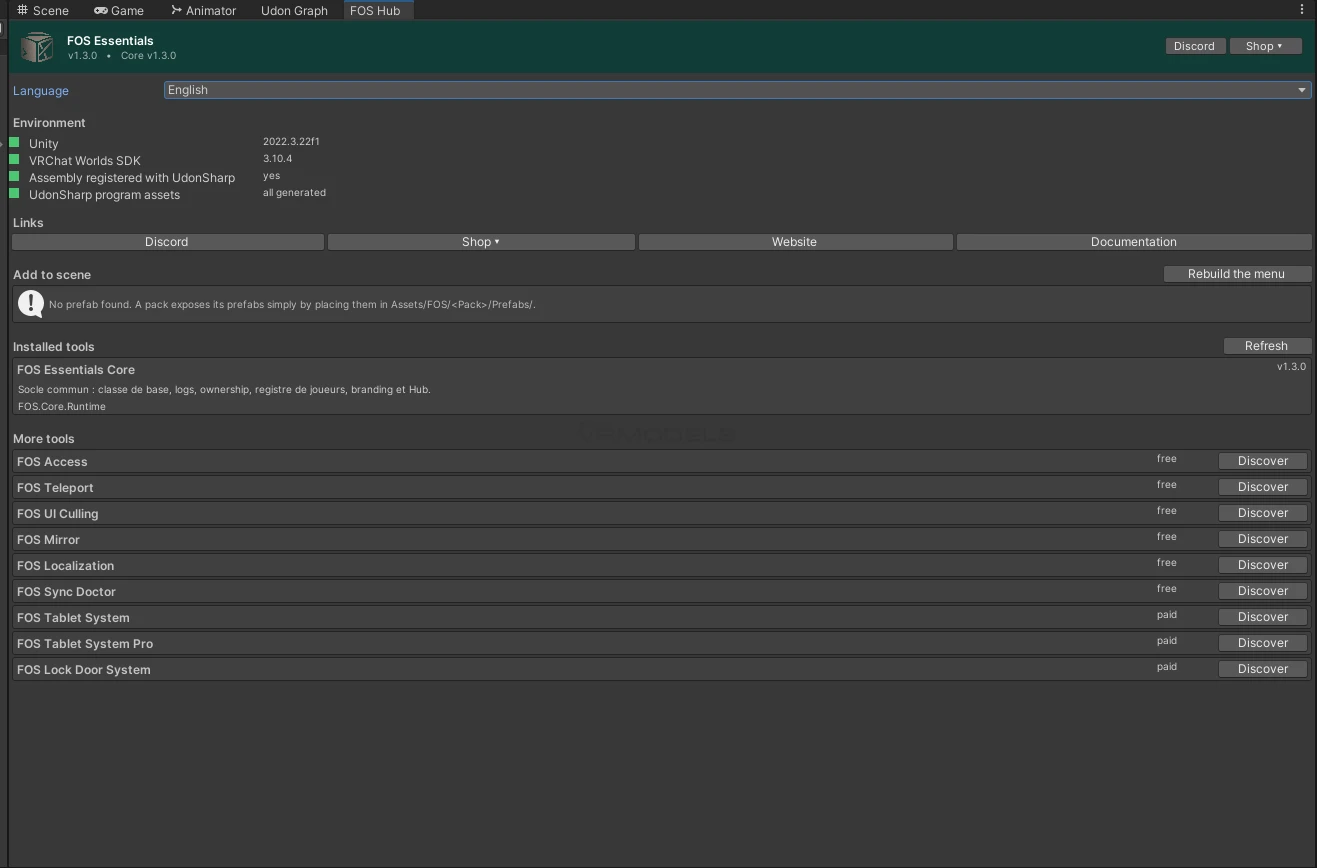Click the green Unity status indicator
1317x868 pixels.
click(x=15, y=142)
